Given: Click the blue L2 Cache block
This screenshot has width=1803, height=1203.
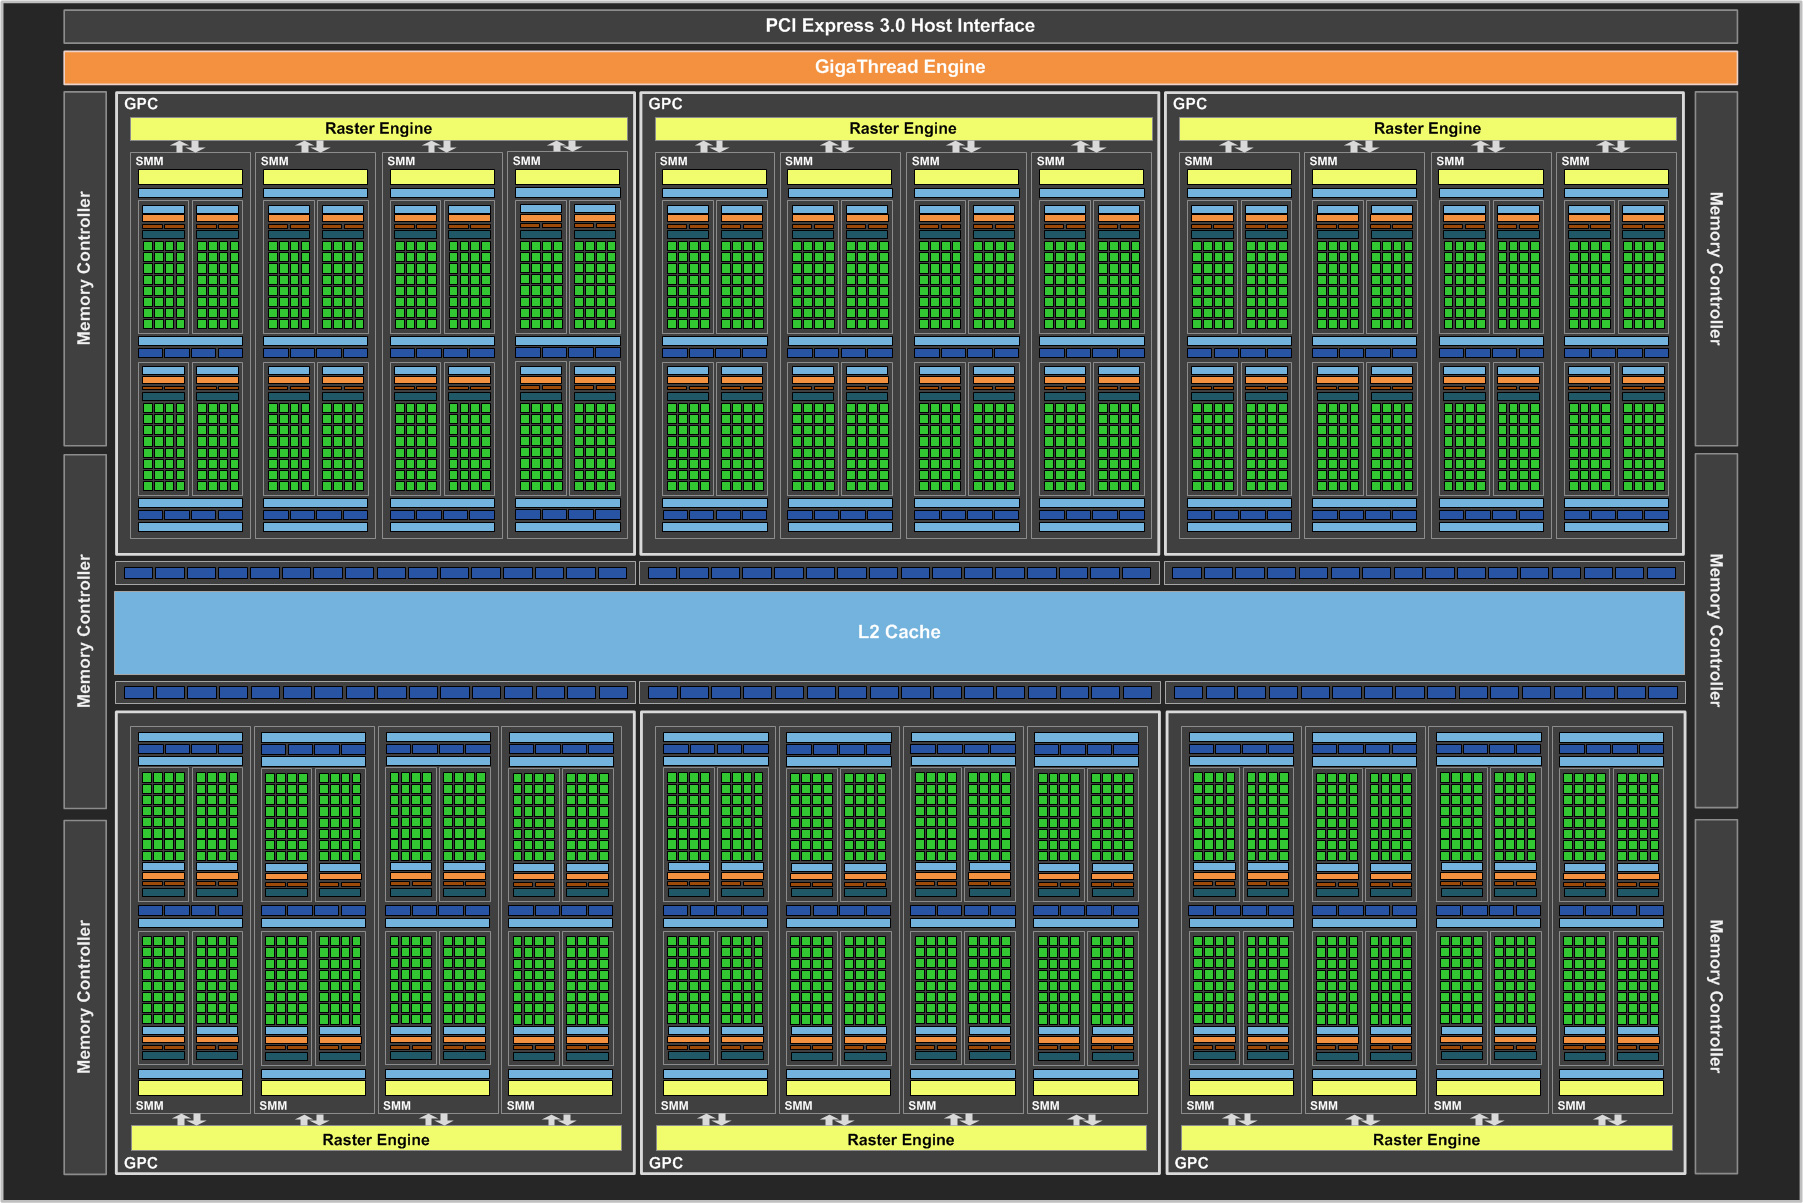Looking at the screenshot, I should click(899, 632).
